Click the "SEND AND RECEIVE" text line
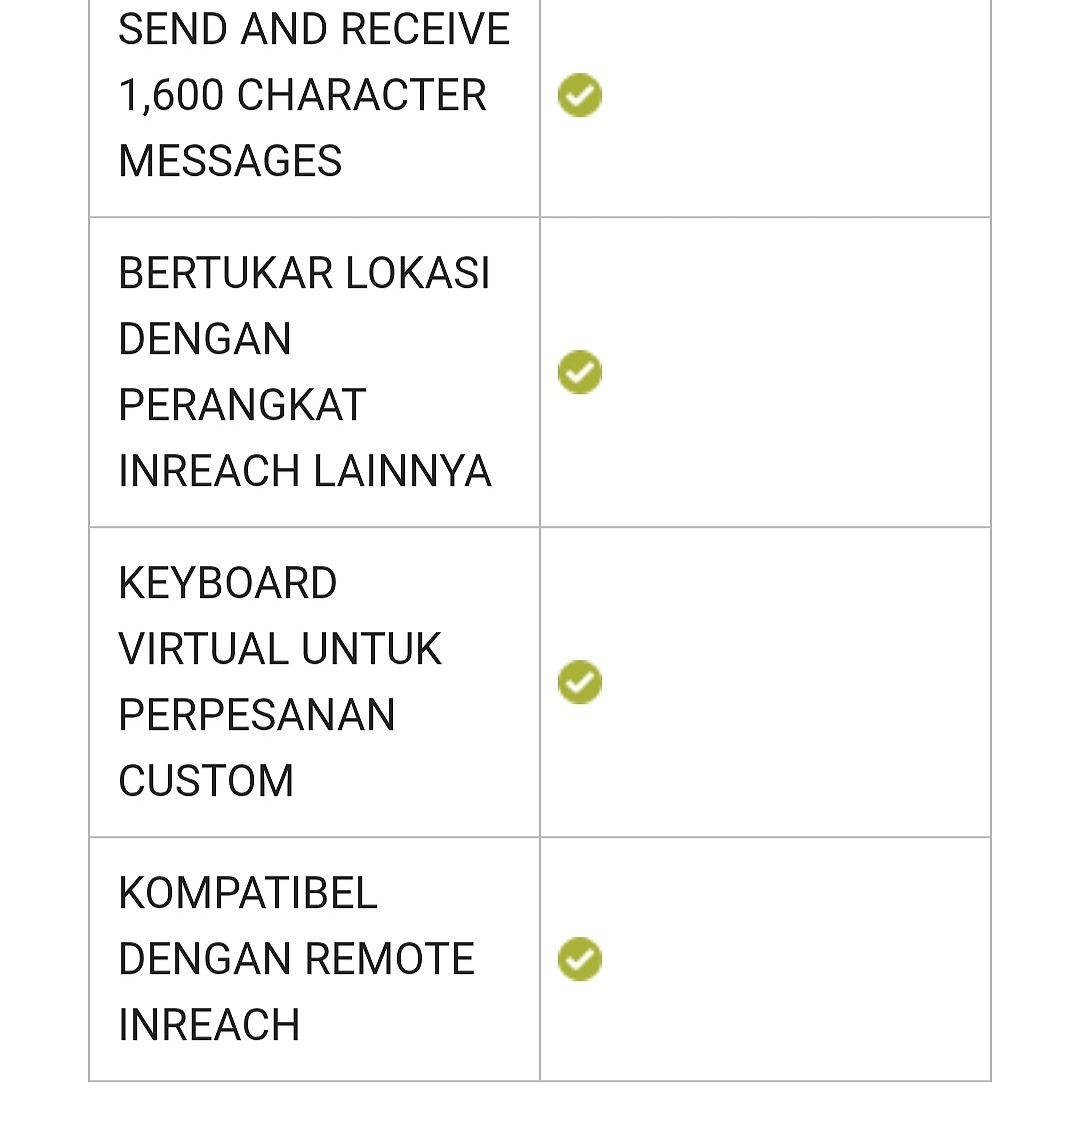This screenshot has width=1080, height=1140. (314, 29)
